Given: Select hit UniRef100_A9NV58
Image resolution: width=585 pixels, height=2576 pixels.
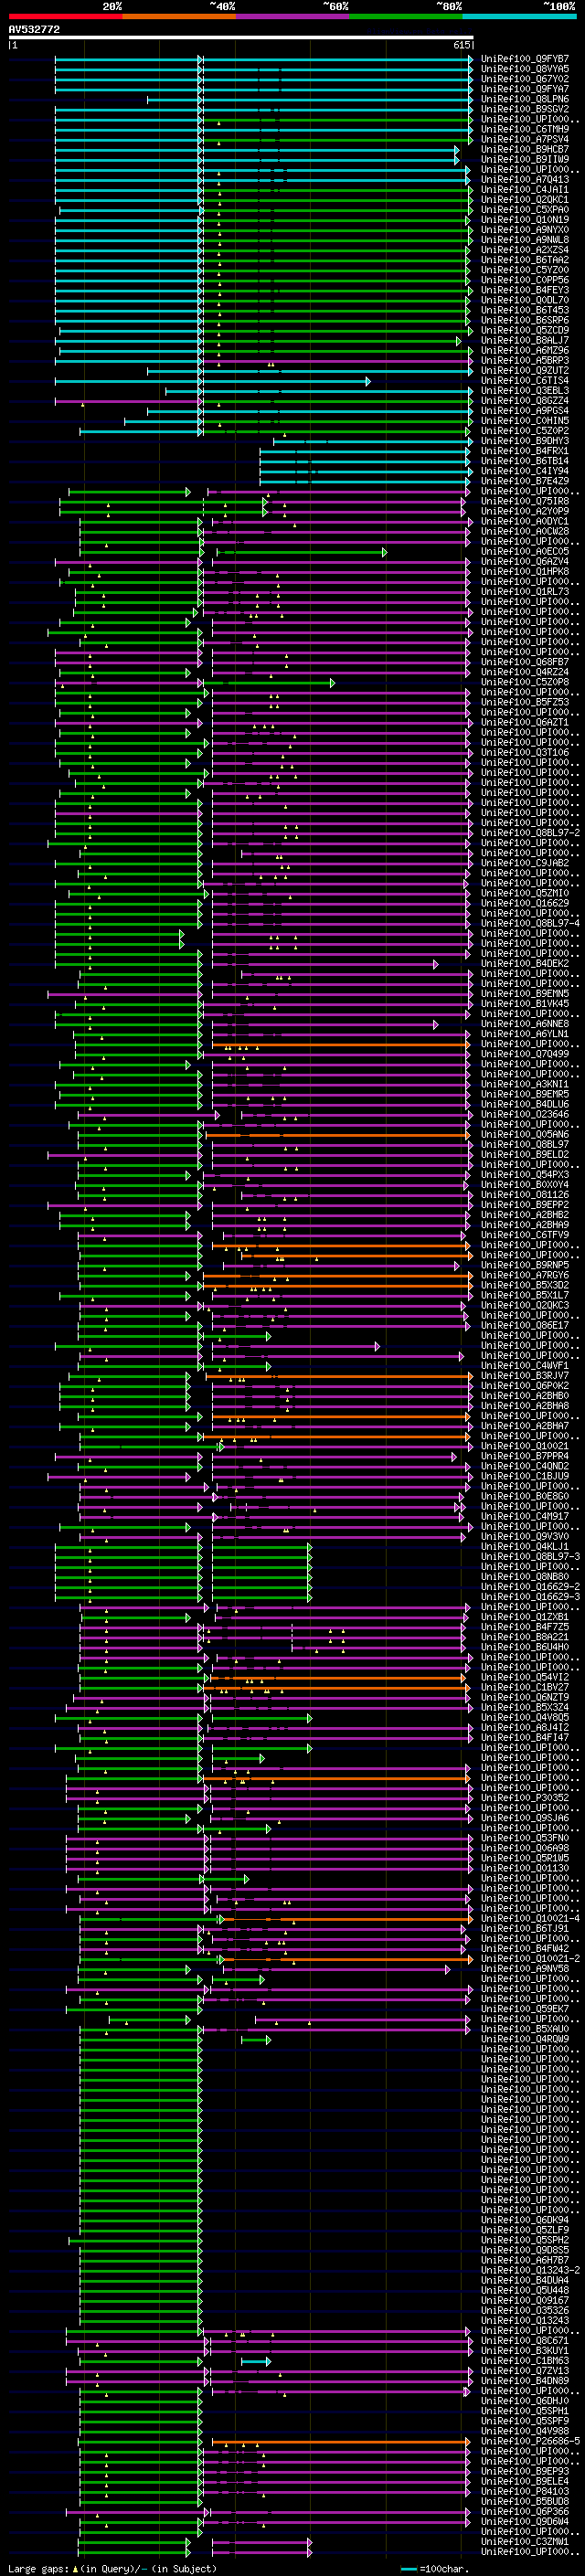Looking at the screenshot, I should click(x=525, y=1969).
